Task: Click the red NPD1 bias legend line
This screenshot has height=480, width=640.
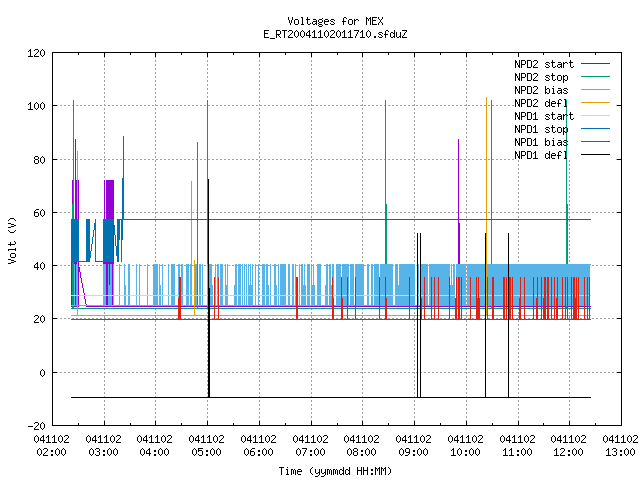Action: [x=596, y=142]
